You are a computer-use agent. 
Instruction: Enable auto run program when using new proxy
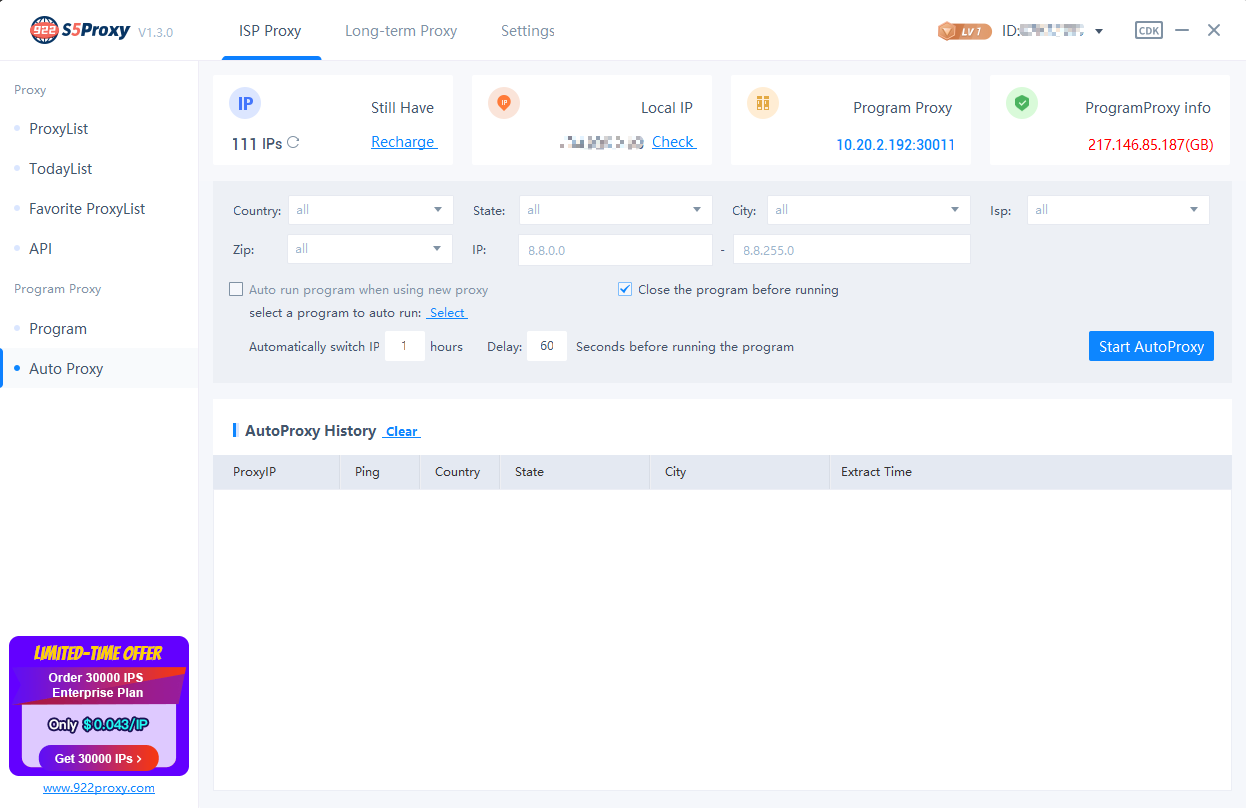tap(236, 290)
